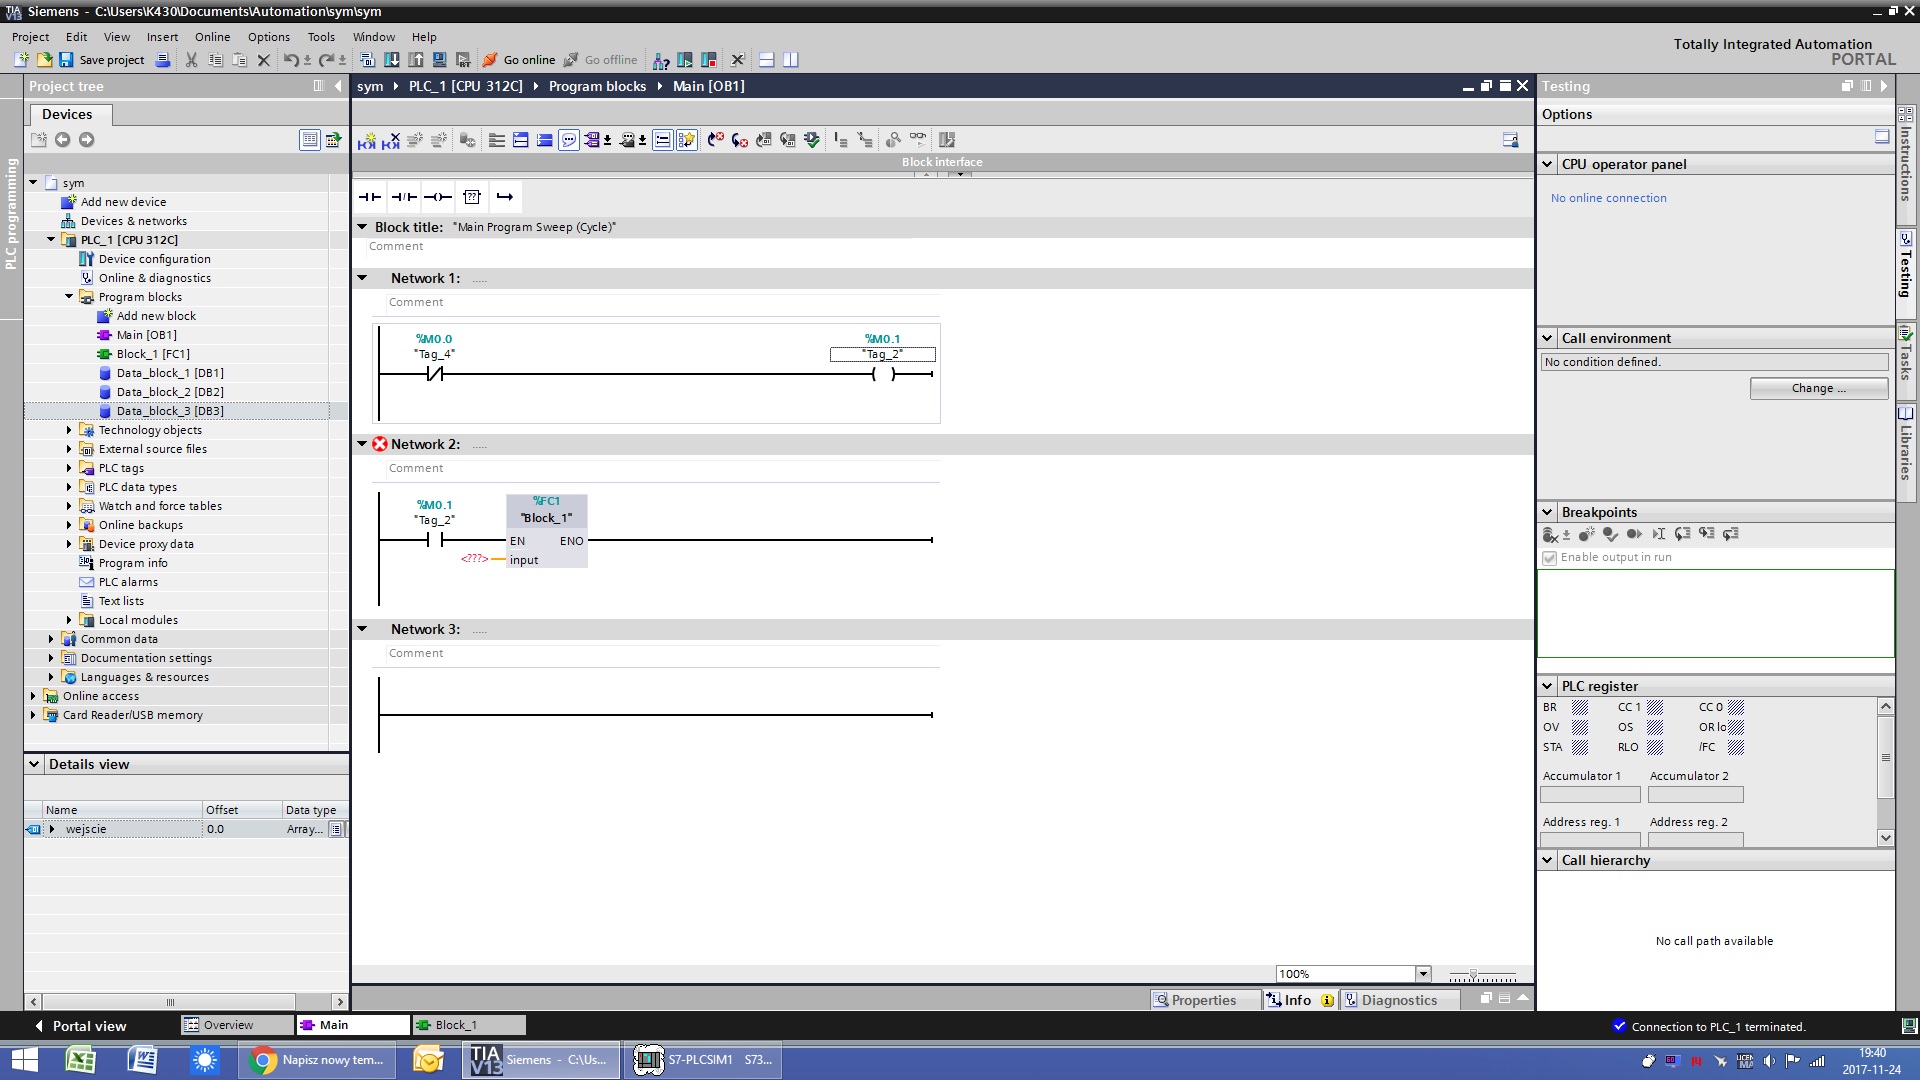Image resolution: width=1920 pixels, height=1080 pixels.
Task: Insert a normally closed contact
Action: tap(404, 197)
